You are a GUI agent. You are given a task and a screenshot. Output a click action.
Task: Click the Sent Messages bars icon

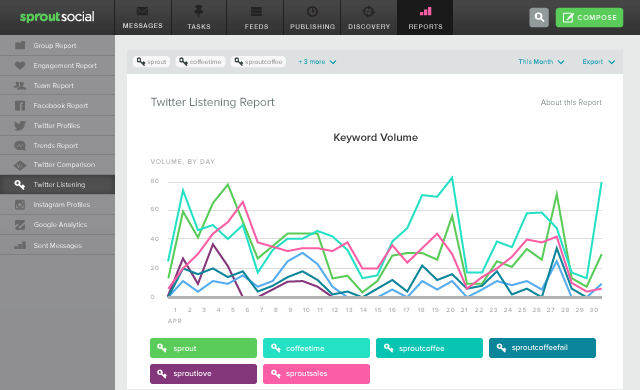tap(20, 245)
